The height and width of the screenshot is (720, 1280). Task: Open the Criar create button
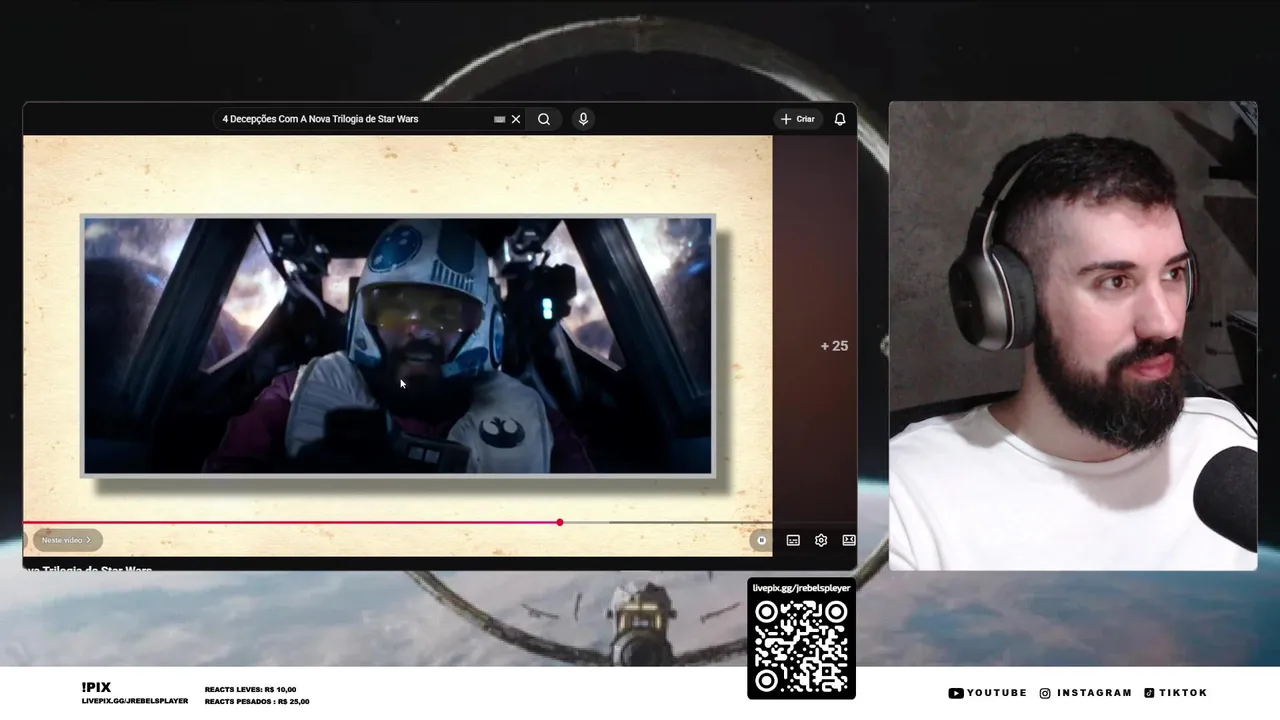[x=798, y=119]
